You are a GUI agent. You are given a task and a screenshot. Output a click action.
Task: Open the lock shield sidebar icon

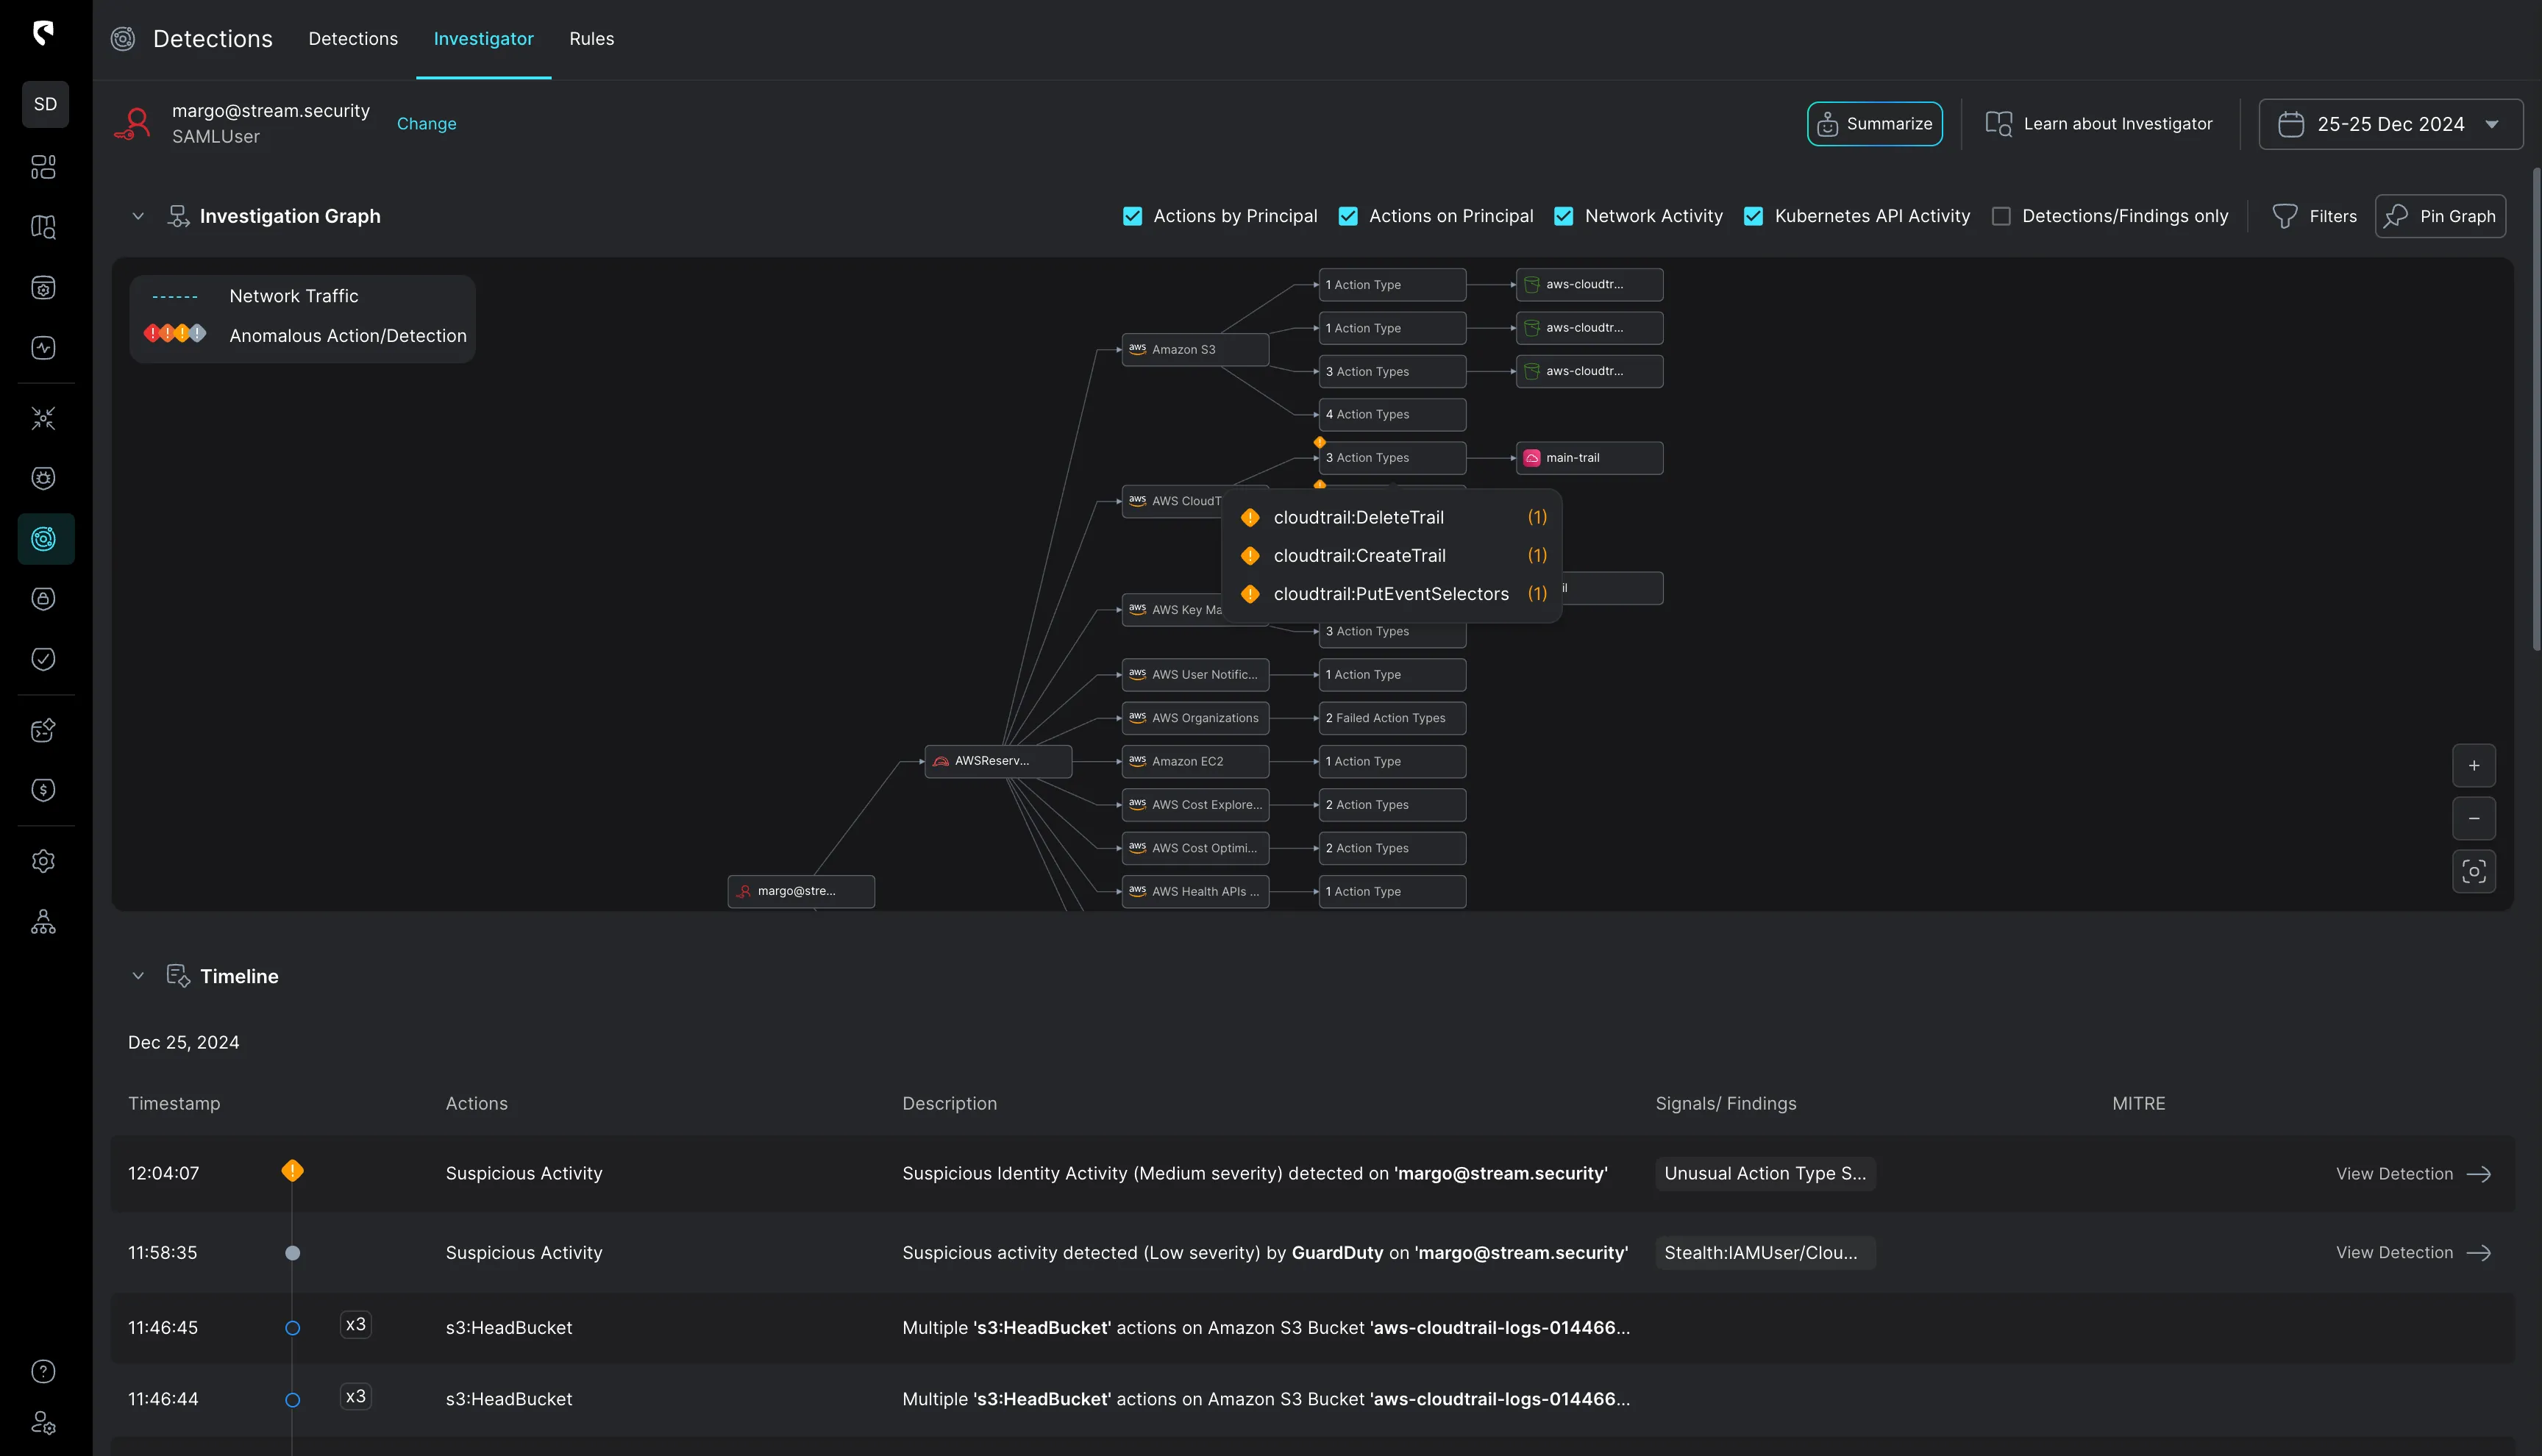[43, 599]
